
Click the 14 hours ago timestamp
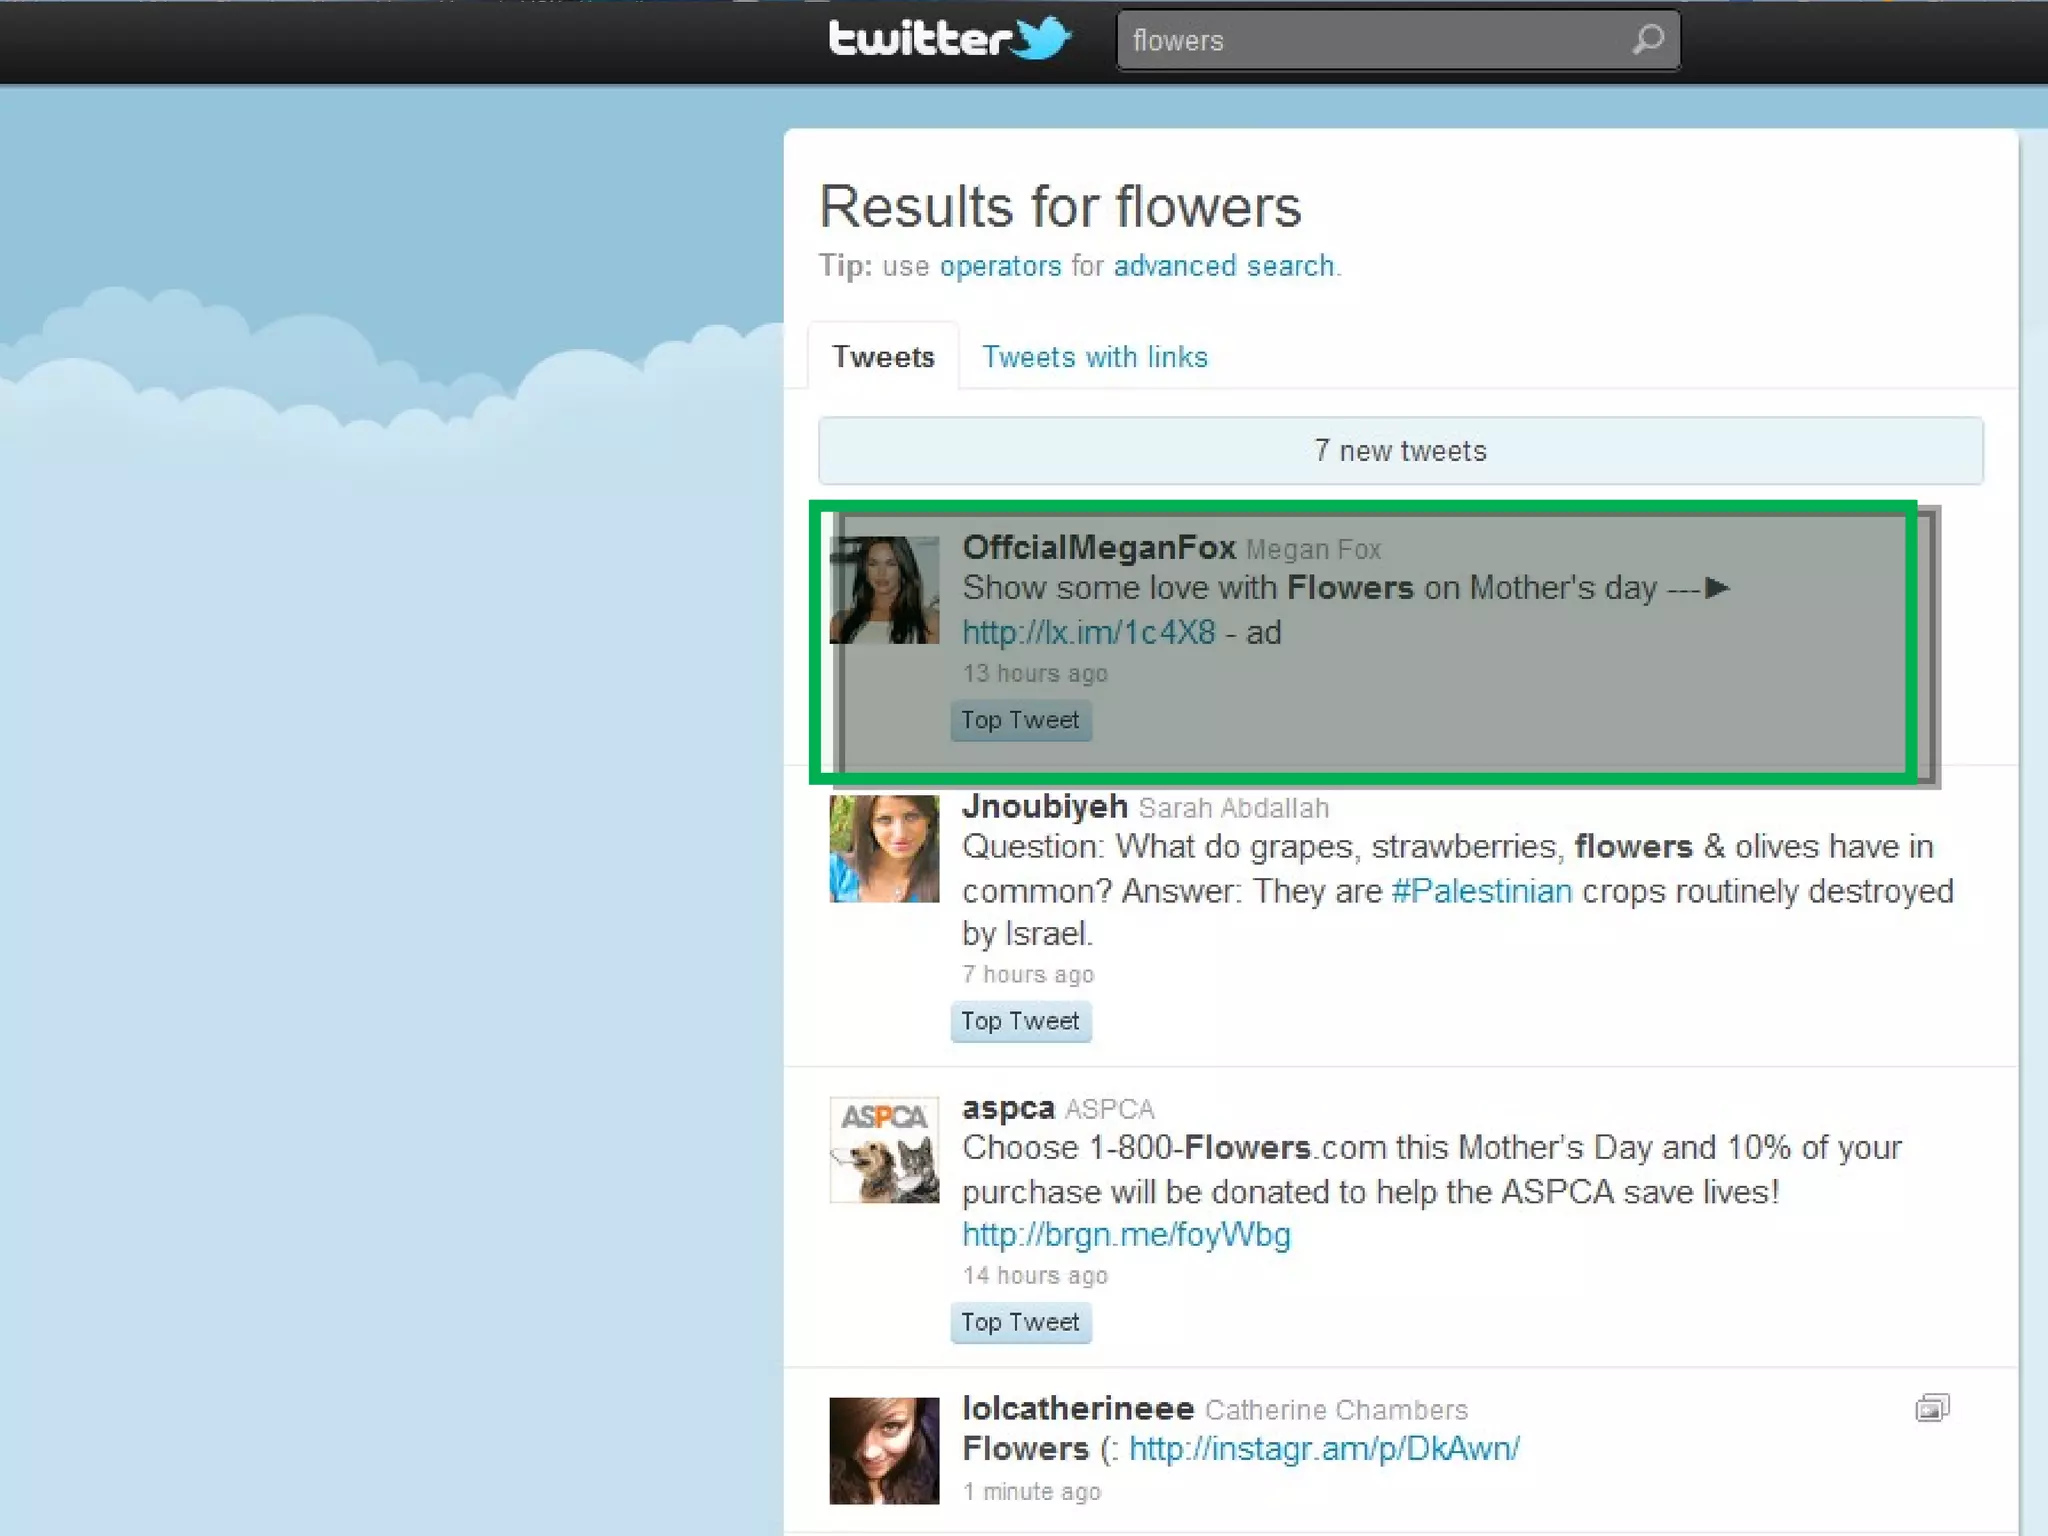[x=1035, y=1275]
